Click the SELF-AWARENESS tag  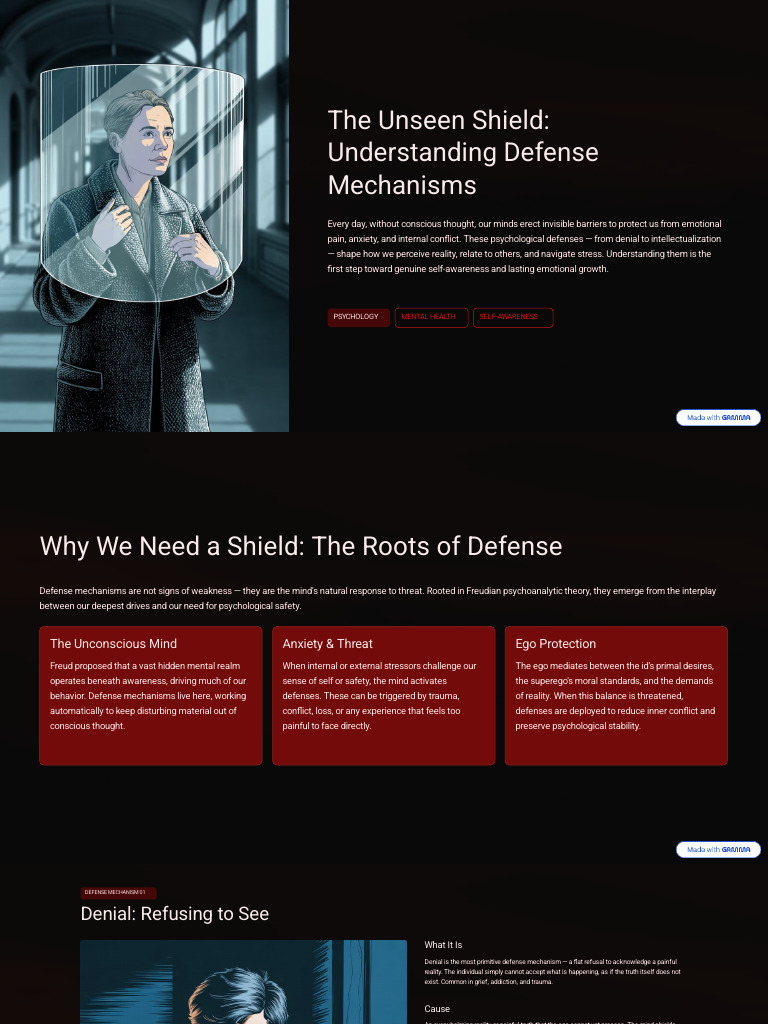(x=513, y=317)
